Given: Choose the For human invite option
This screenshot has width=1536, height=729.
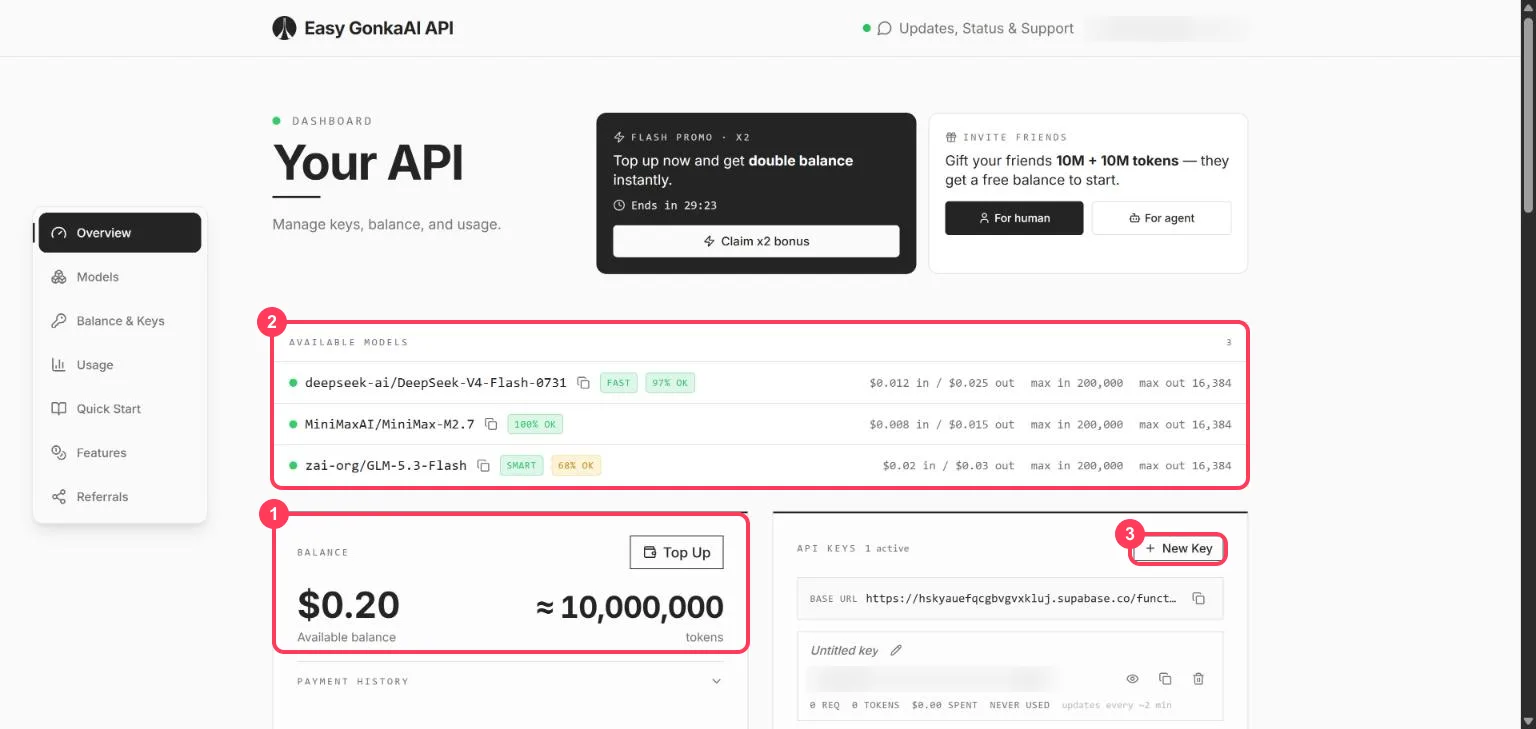Looking at the screenshot, I should point(1014,218).
